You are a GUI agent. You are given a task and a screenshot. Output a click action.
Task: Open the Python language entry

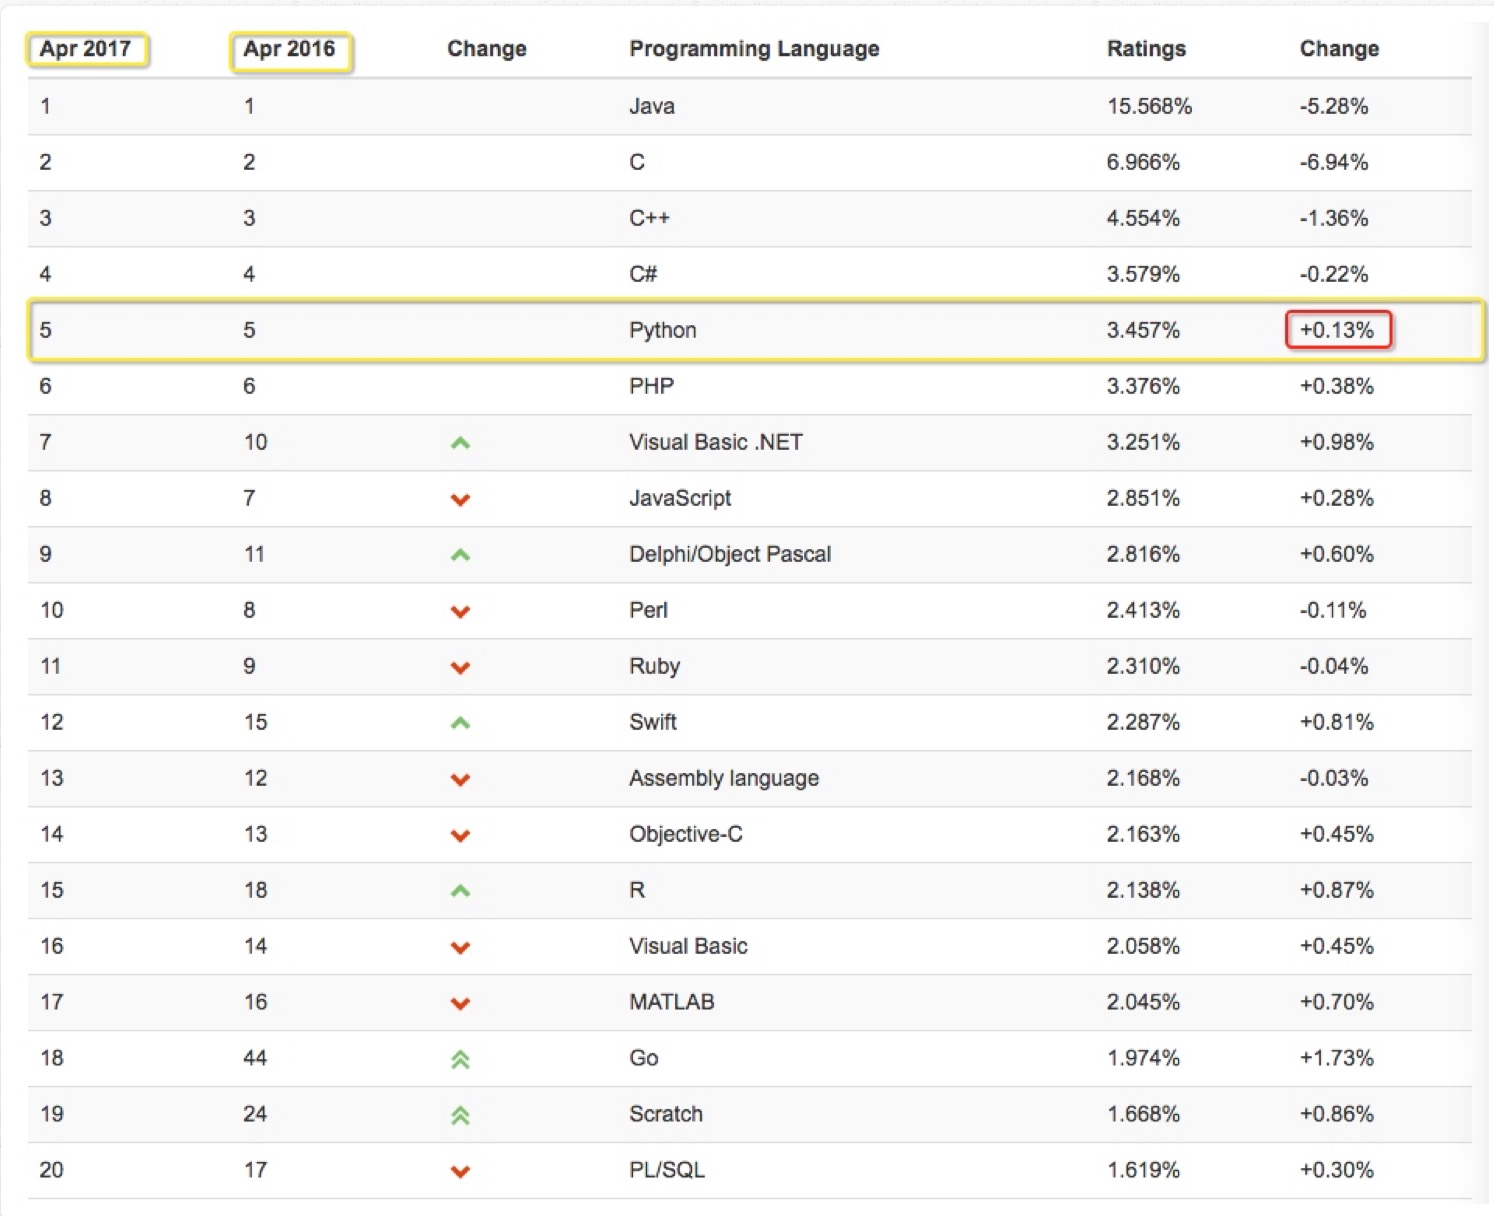coord(663,330)
